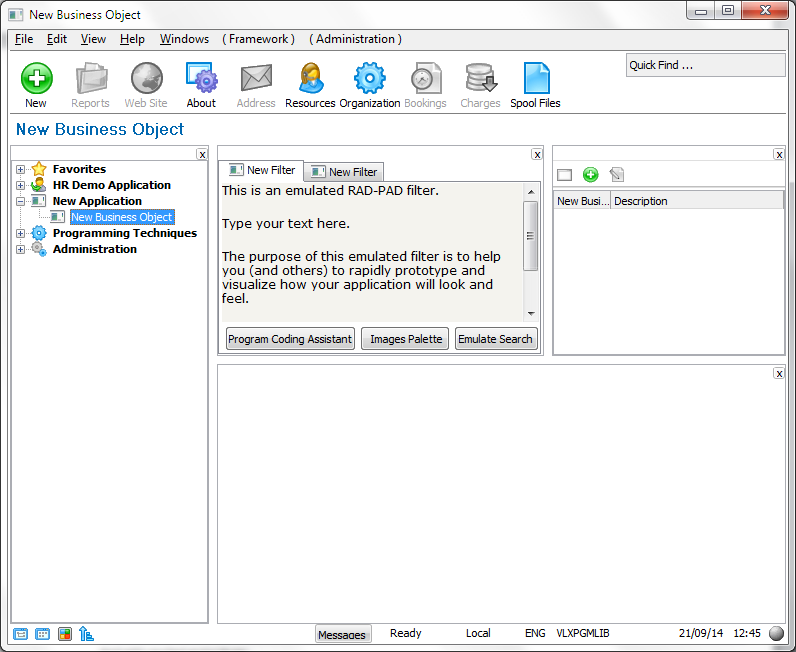Screen dimensions: 796x652
Task: Click the Programming Techniques gear icon
Action: 39,233
